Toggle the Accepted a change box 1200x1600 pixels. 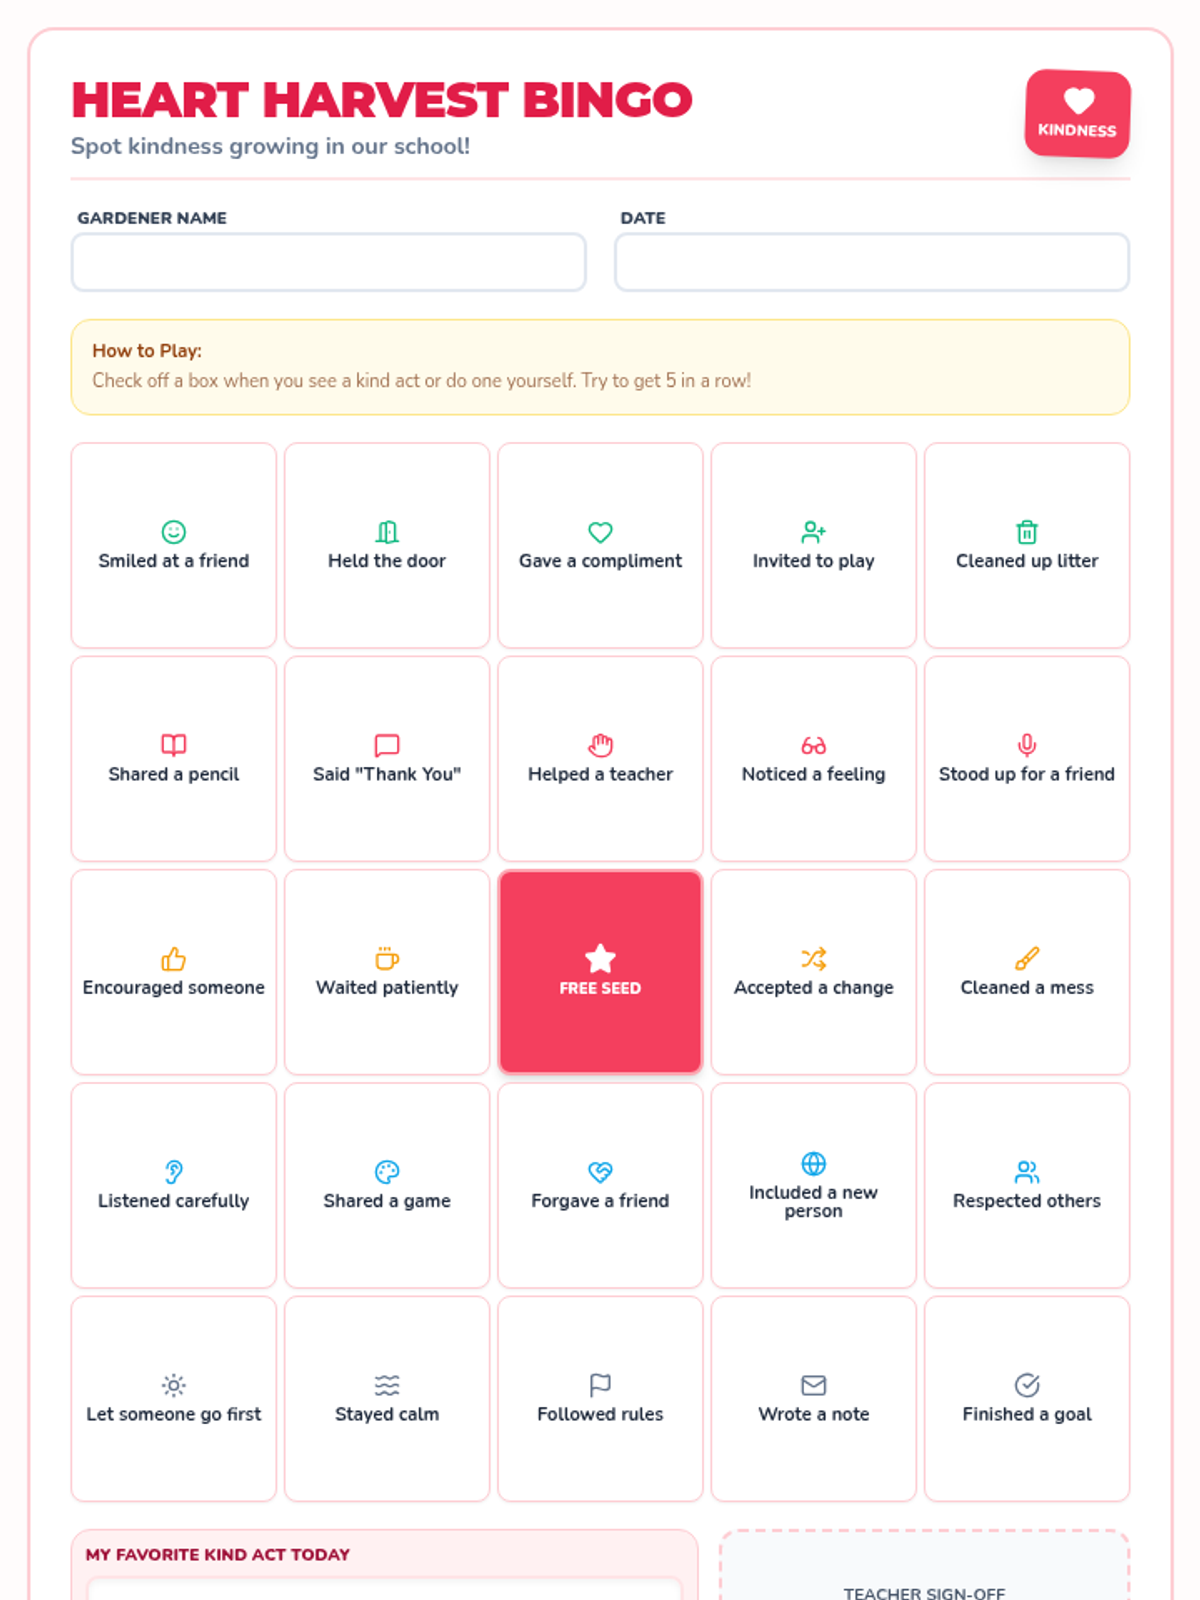(x=814, y=972)
